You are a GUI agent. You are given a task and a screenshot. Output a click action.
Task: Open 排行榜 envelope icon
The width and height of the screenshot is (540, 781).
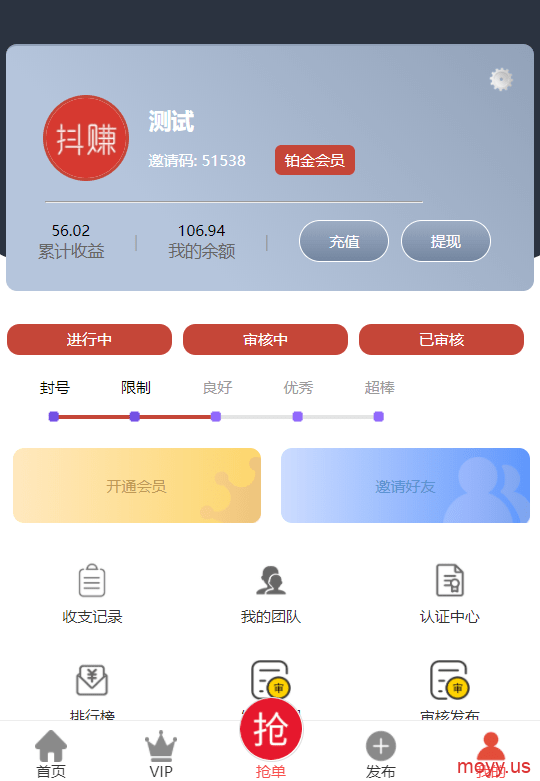tap(92, 680)
